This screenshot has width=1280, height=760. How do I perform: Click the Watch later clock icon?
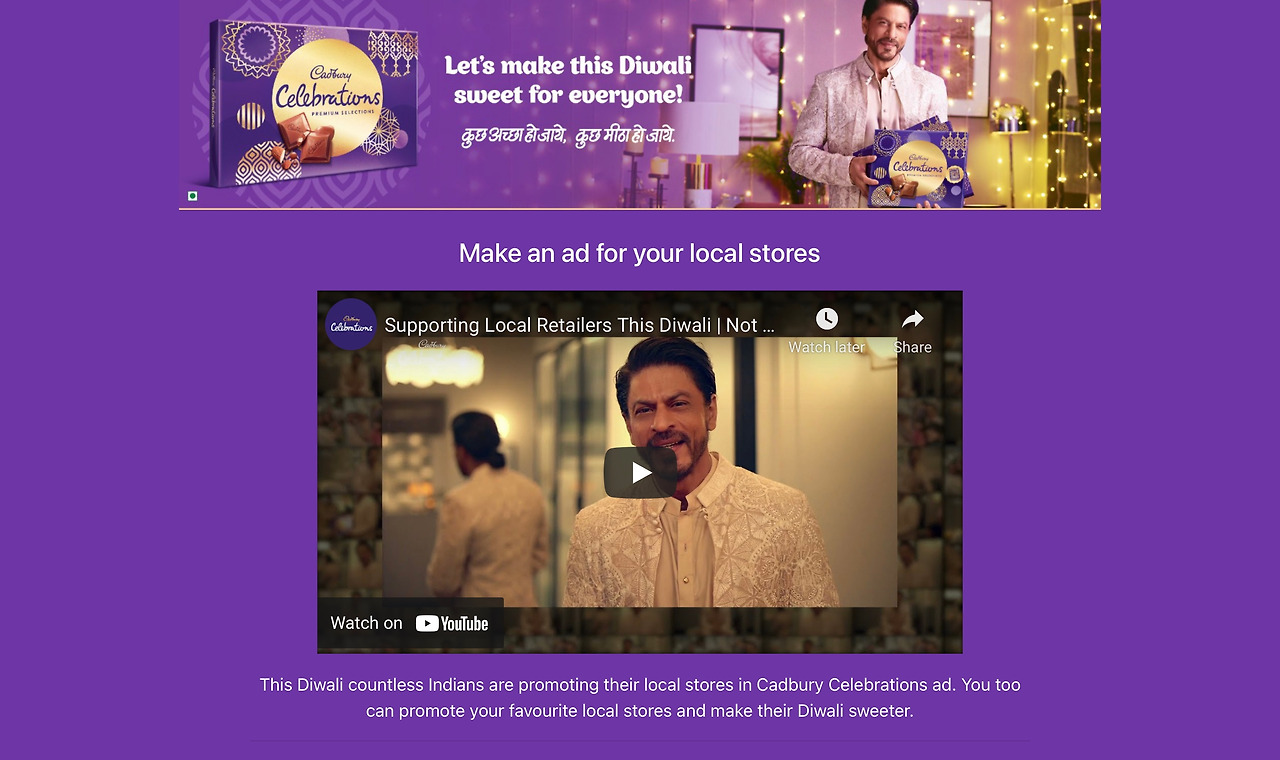pos(826,319)
